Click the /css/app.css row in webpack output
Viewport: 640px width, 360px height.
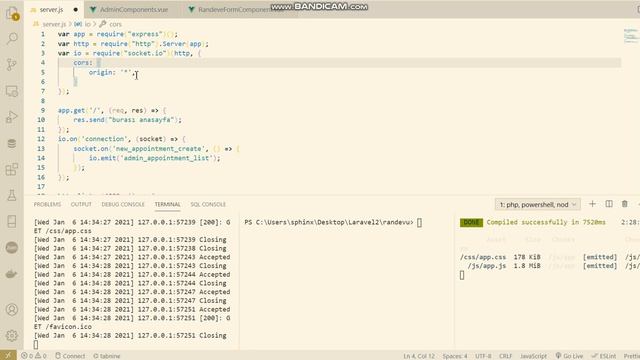550,257
